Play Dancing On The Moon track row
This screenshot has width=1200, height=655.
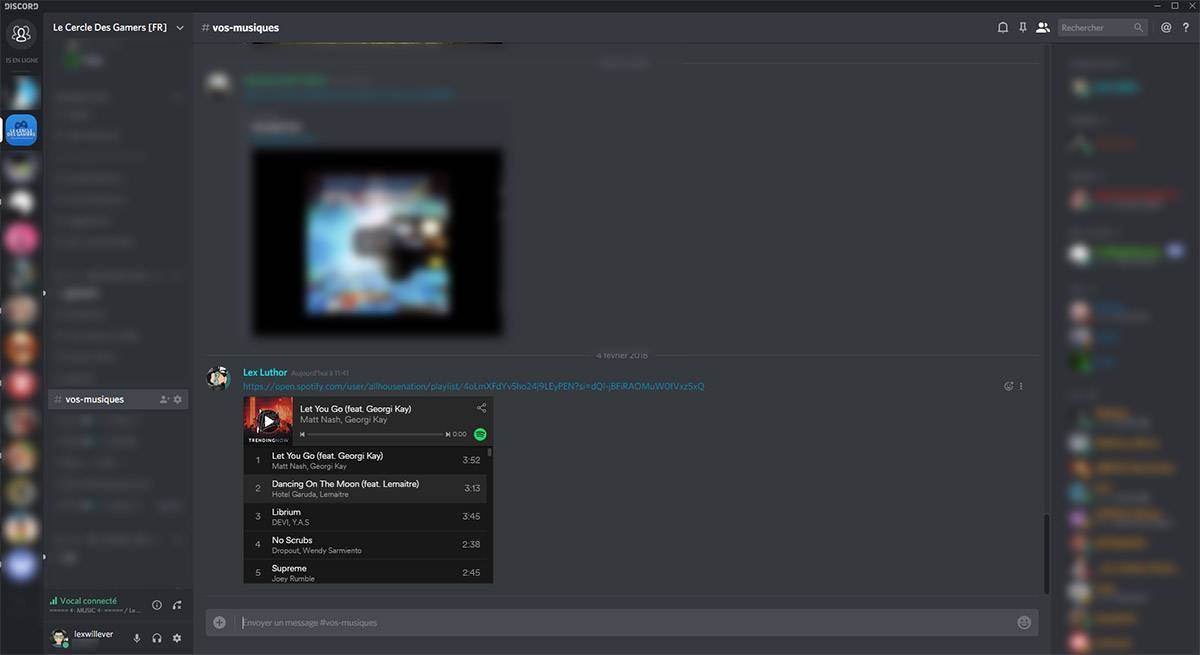366,488
